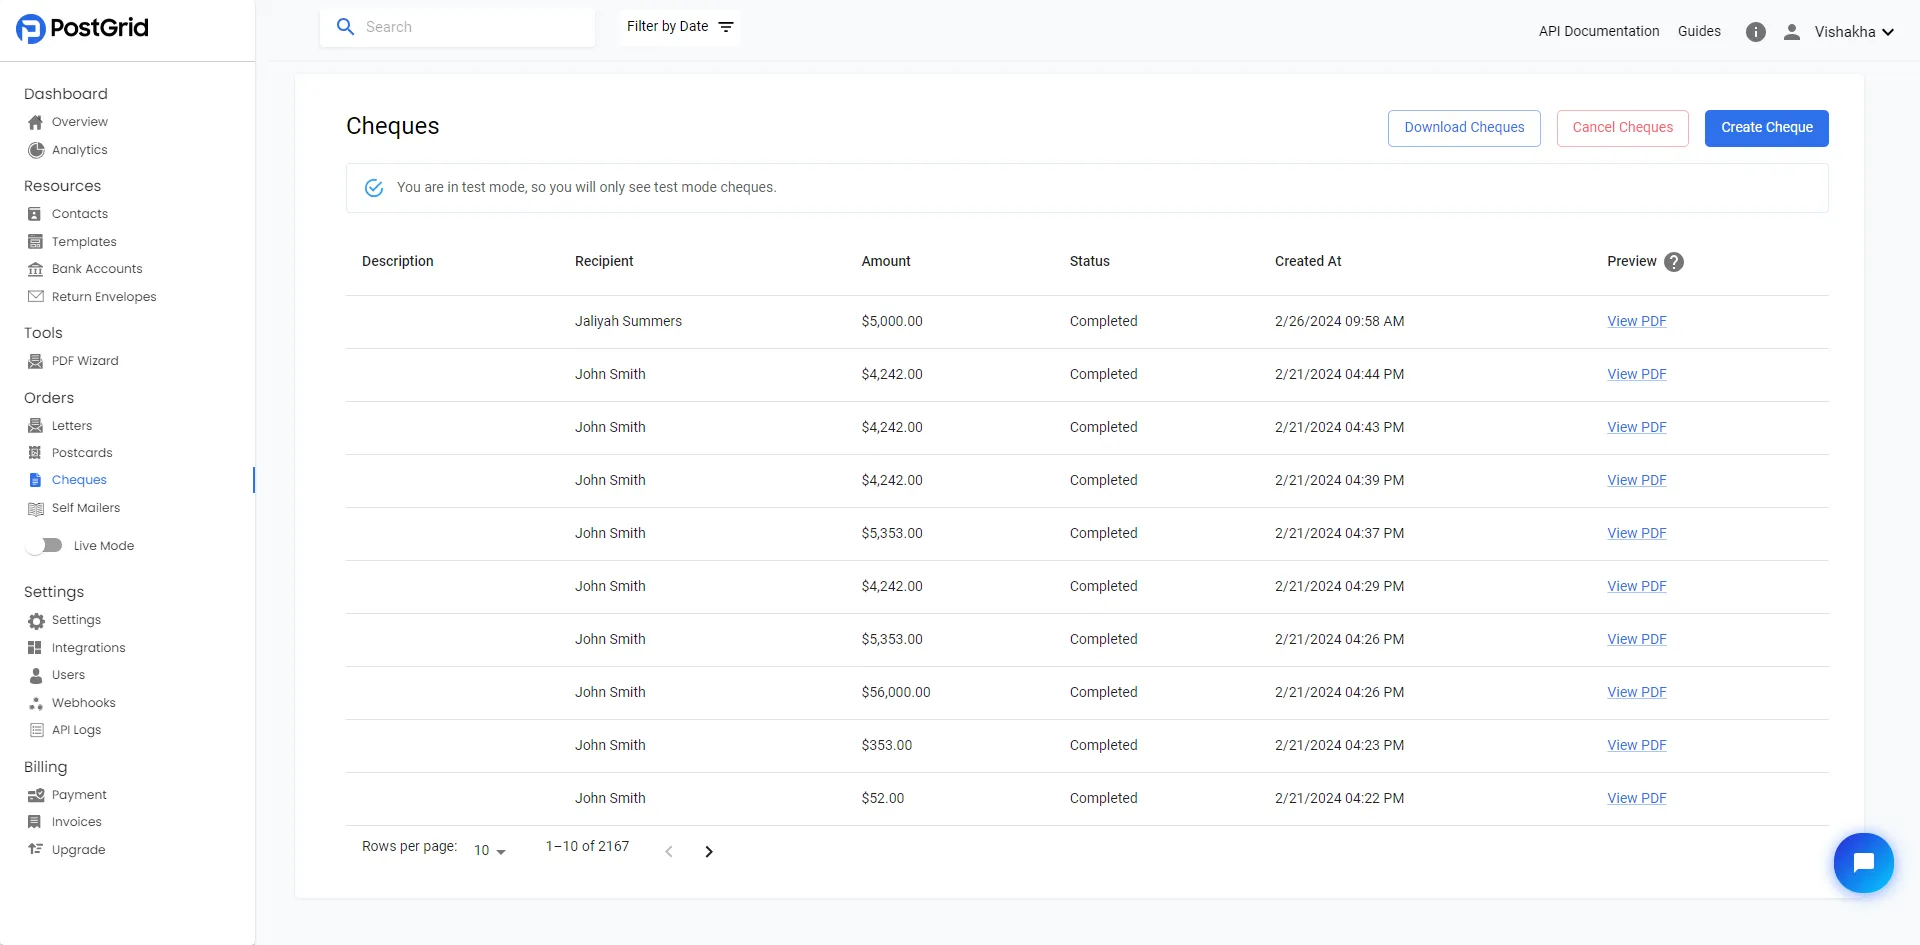Open the Templates page
1920x945 pixels.
point(83,241)
